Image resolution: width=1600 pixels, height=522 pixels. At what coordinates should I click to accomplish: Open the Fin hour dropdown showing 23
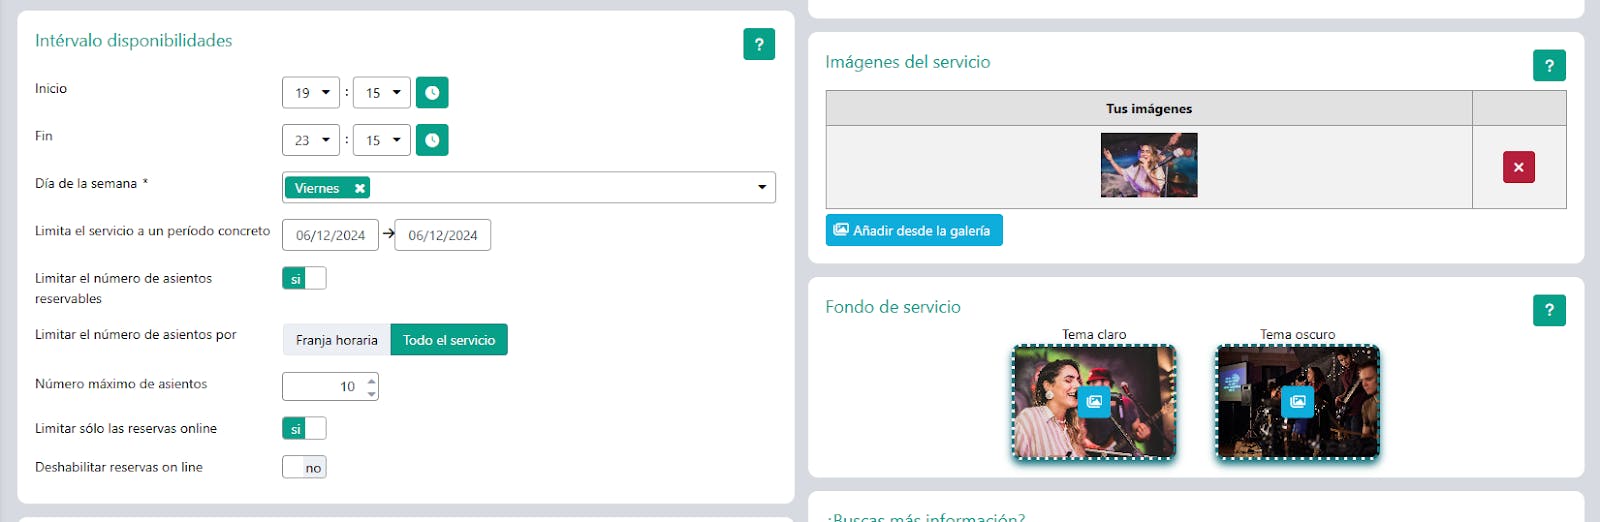[311, 140]
